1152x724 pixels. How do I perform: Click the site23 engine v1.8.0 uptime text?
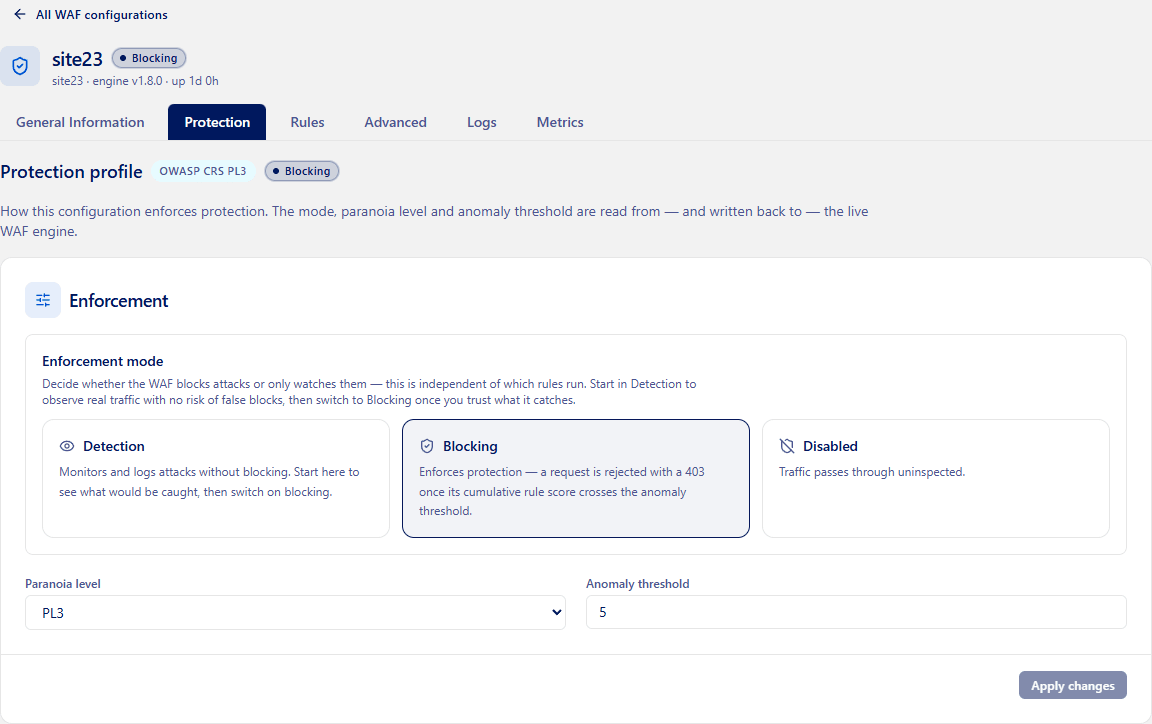point(135,81)
